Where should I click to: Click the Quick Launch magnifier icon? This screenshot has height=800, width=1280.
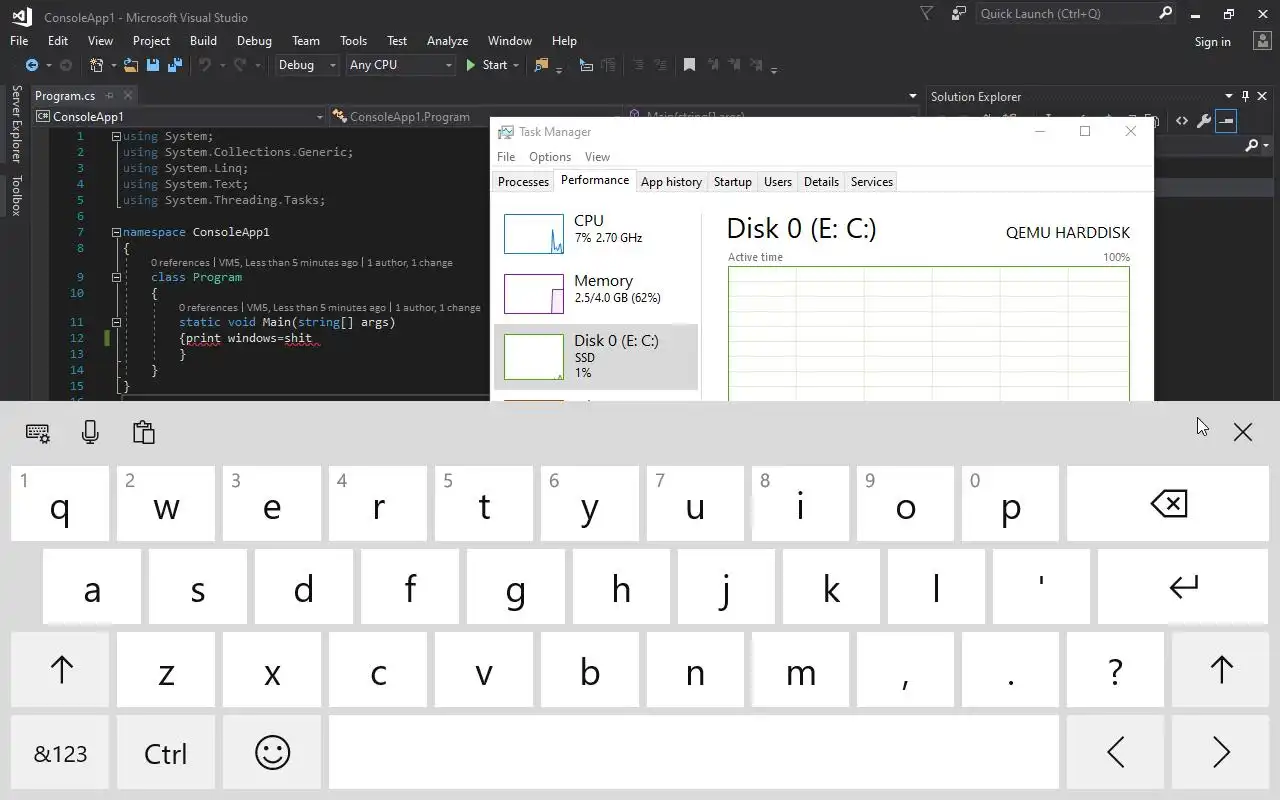click(1165, 14)
